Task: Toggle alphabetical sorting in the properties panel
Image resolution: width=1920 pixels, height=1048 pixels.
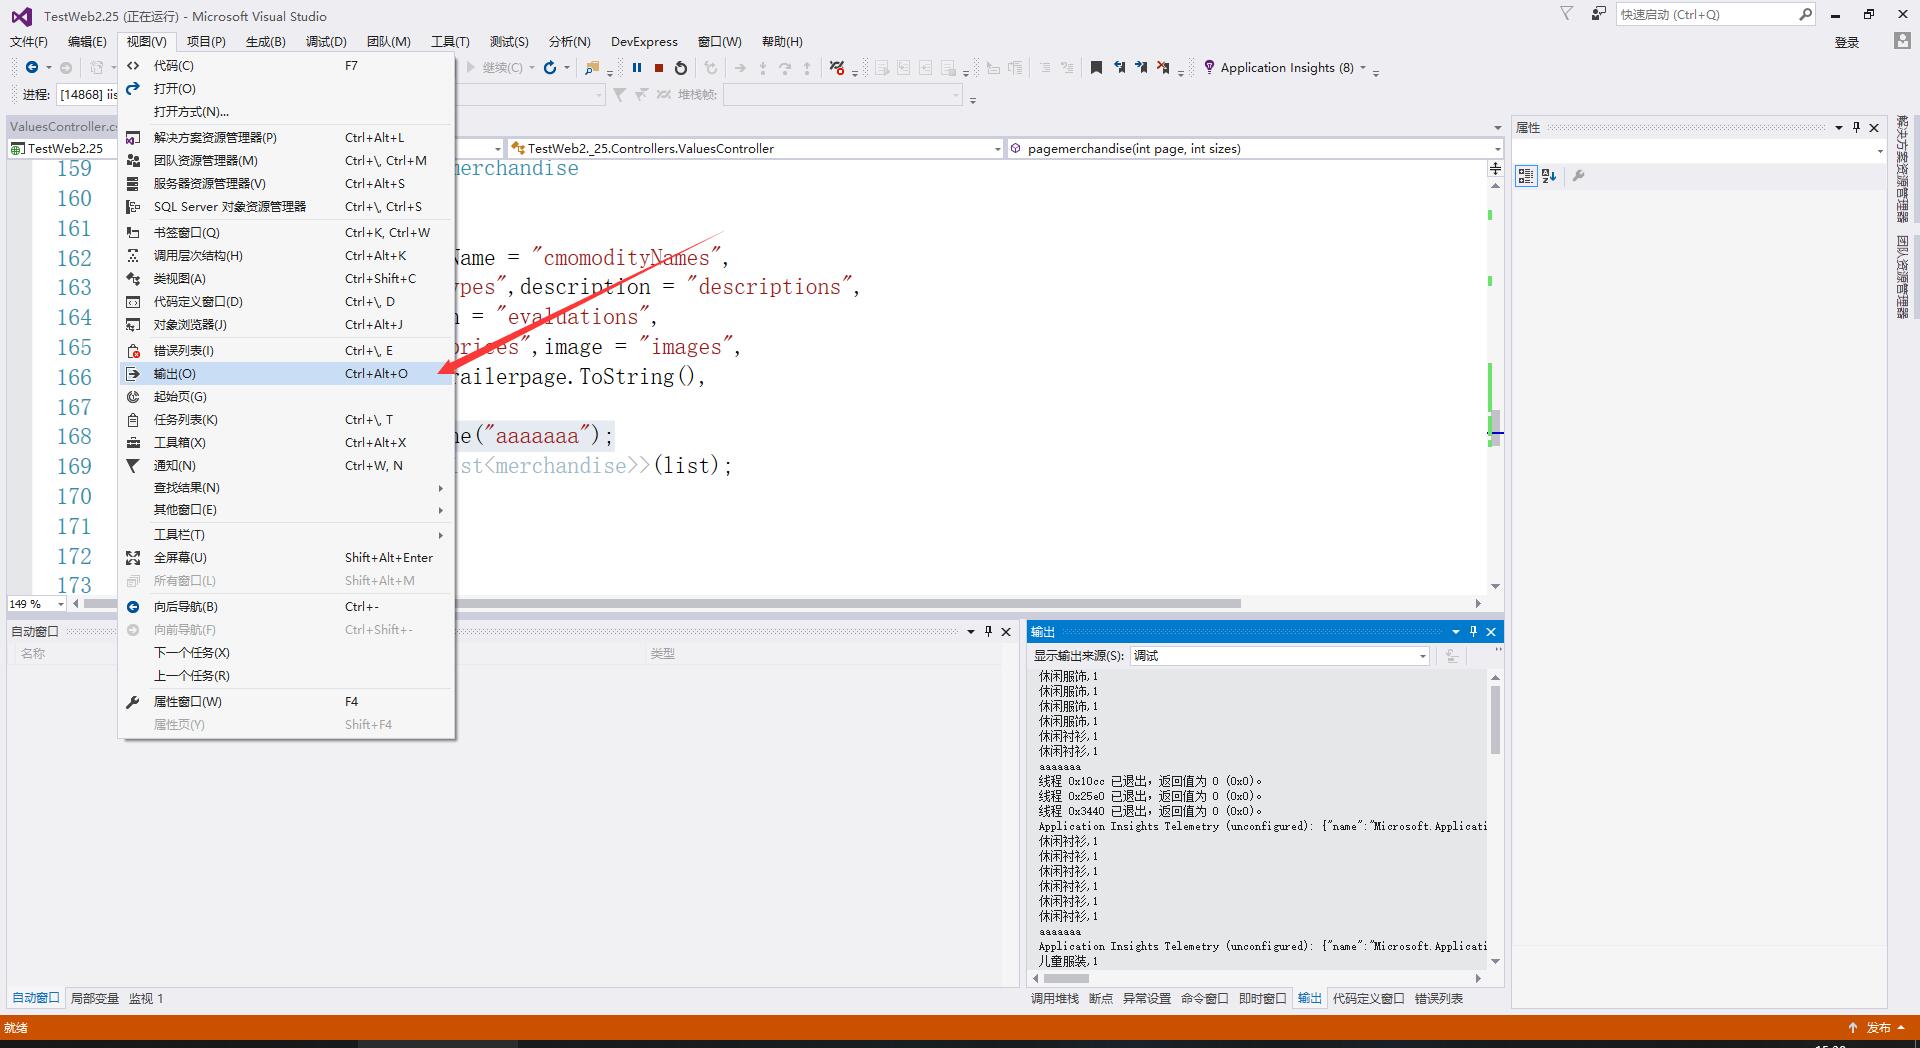Action: click(x=1549, y=176)
